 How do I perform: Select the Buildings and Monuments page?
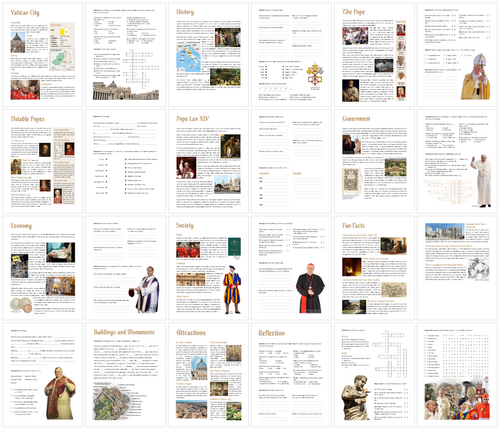pyautogui.click(x=125, y=375)
